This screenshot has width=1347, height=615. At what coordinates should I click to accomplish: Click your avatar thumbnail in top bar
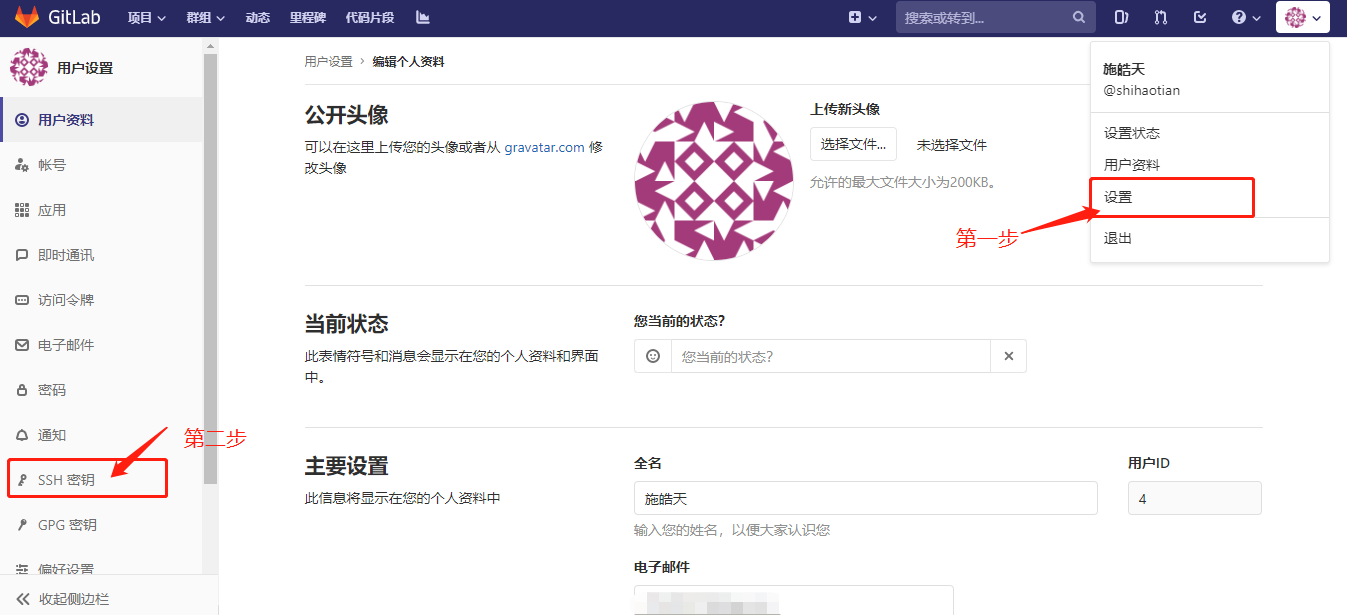(x=1295, y=17)
